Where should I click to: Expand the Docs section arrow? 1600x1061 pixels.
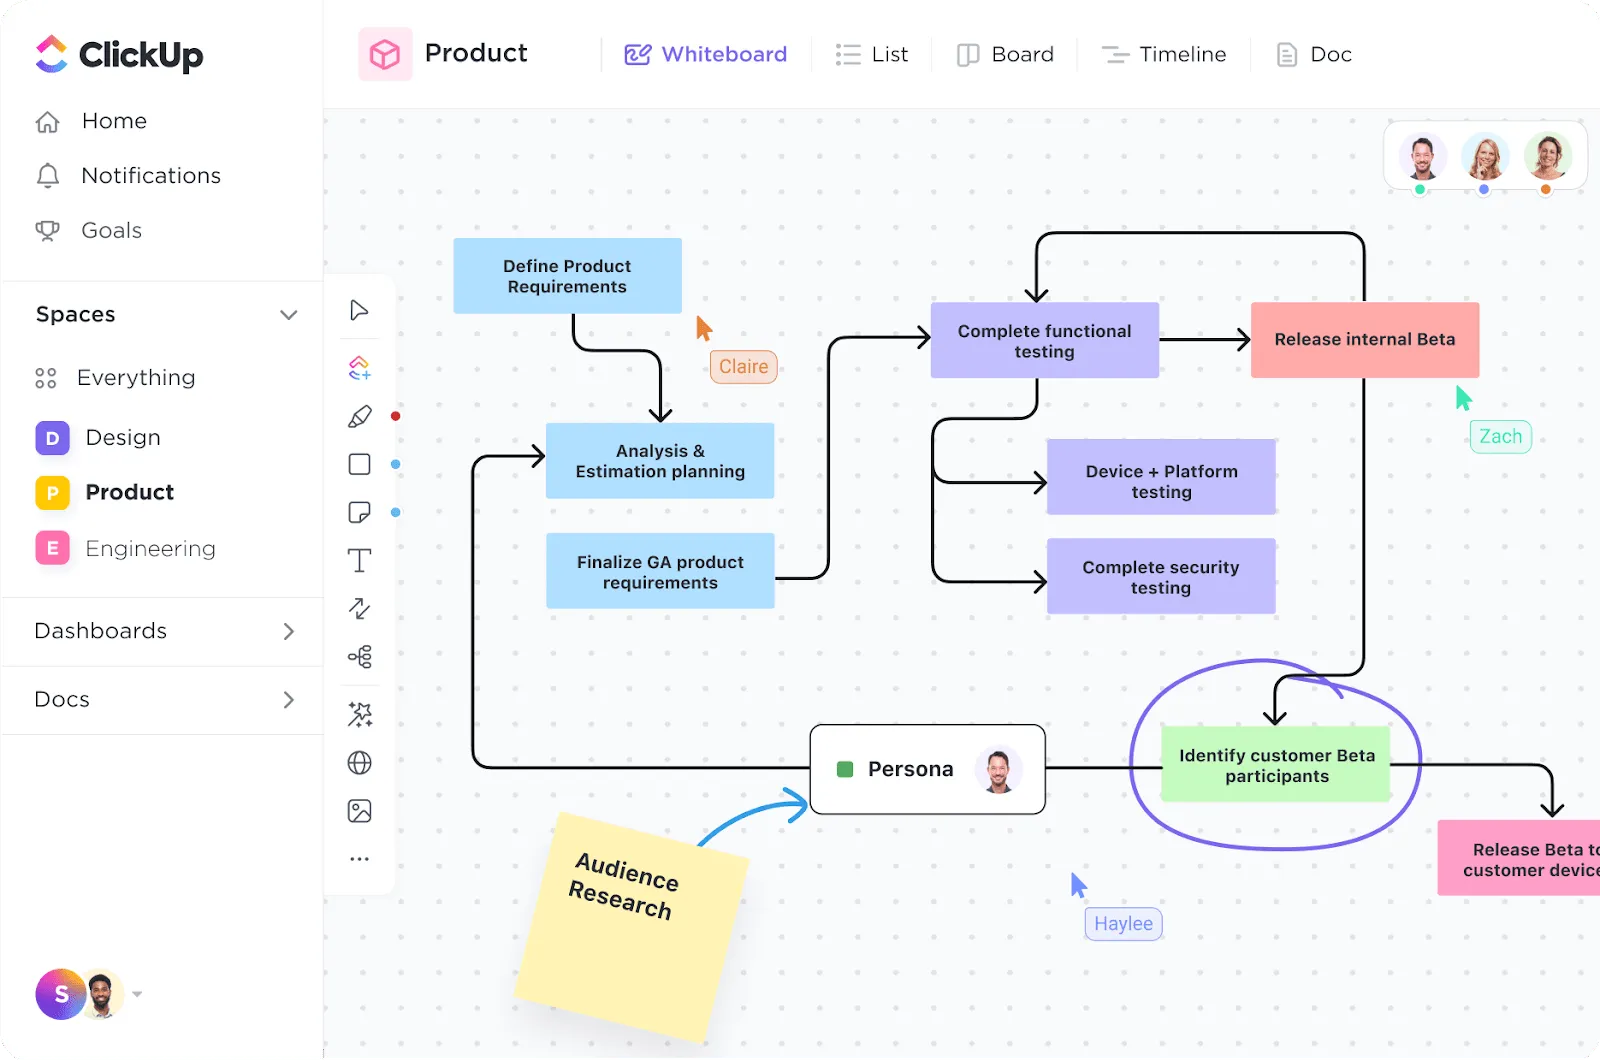click(289, 700)
